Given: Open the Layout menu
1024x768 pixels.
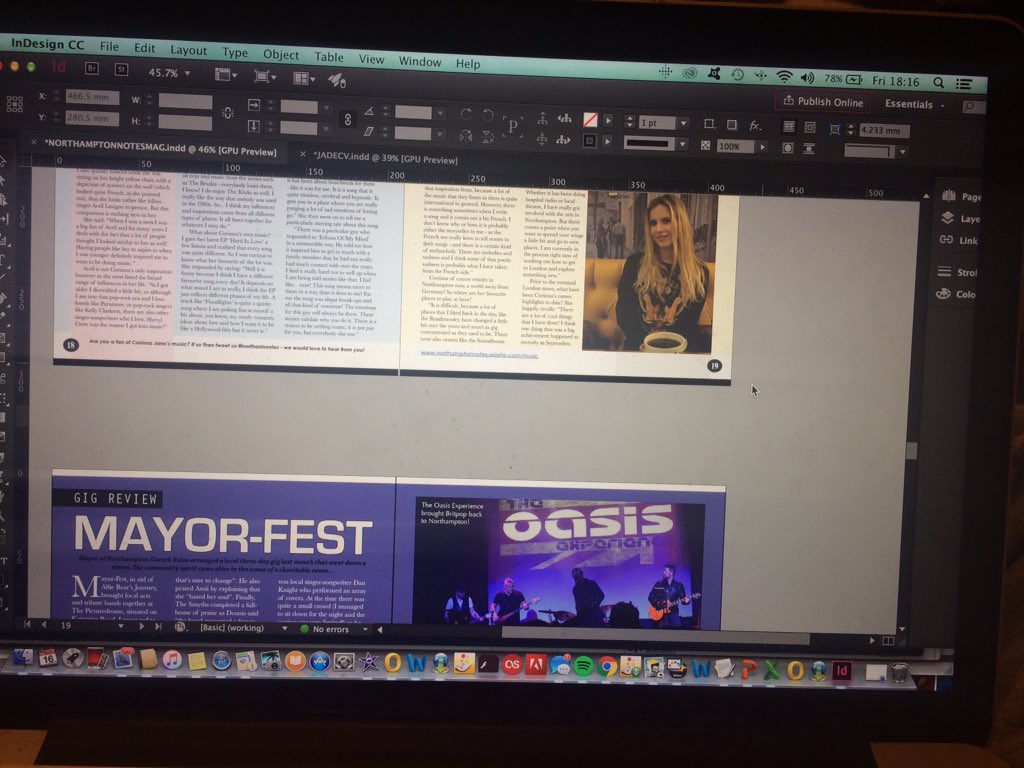Looking at the screenshot, I should pos(188,50).
